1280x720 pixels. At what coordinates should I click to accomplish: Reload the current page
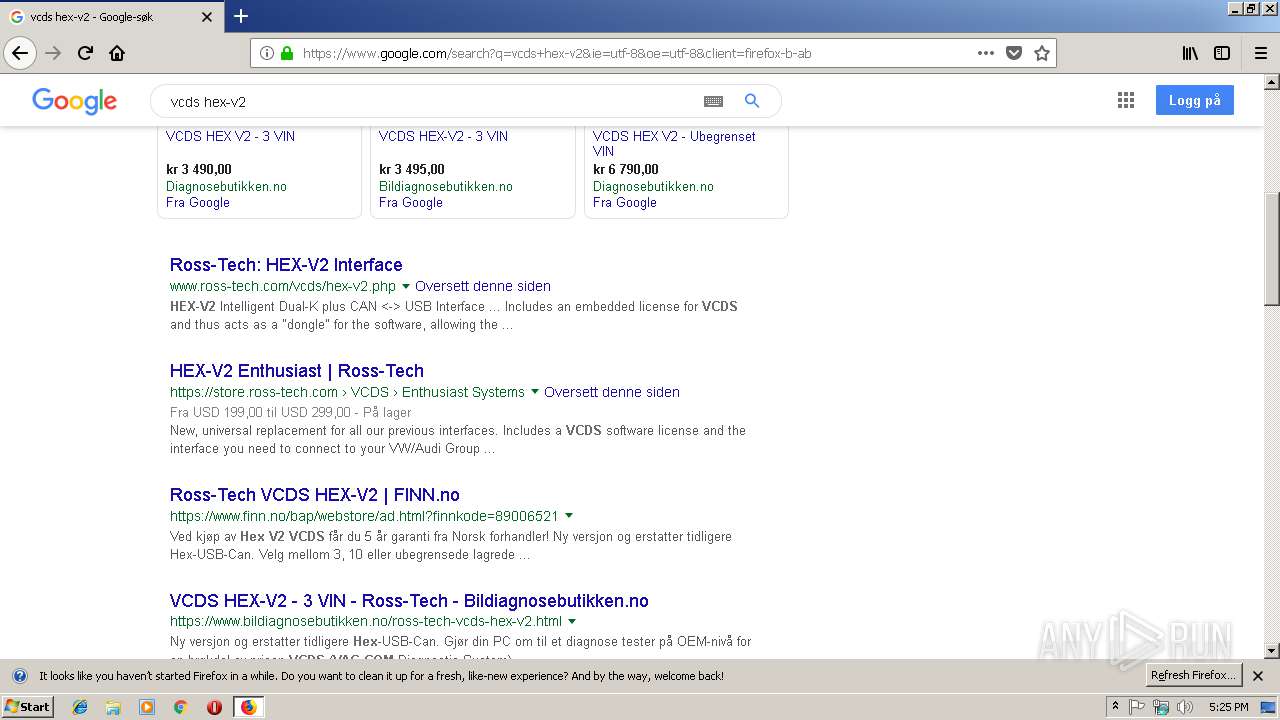click(x=85, y=53)
